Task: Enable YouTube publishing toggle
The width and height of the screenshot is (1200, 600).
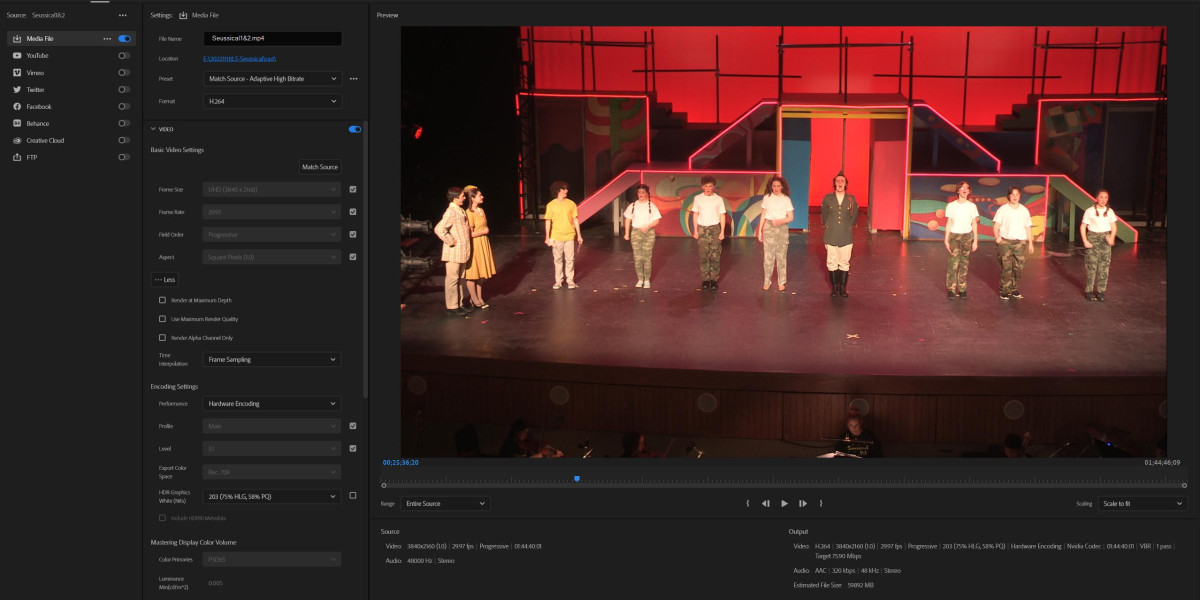Action: click(x=124, y=56)
